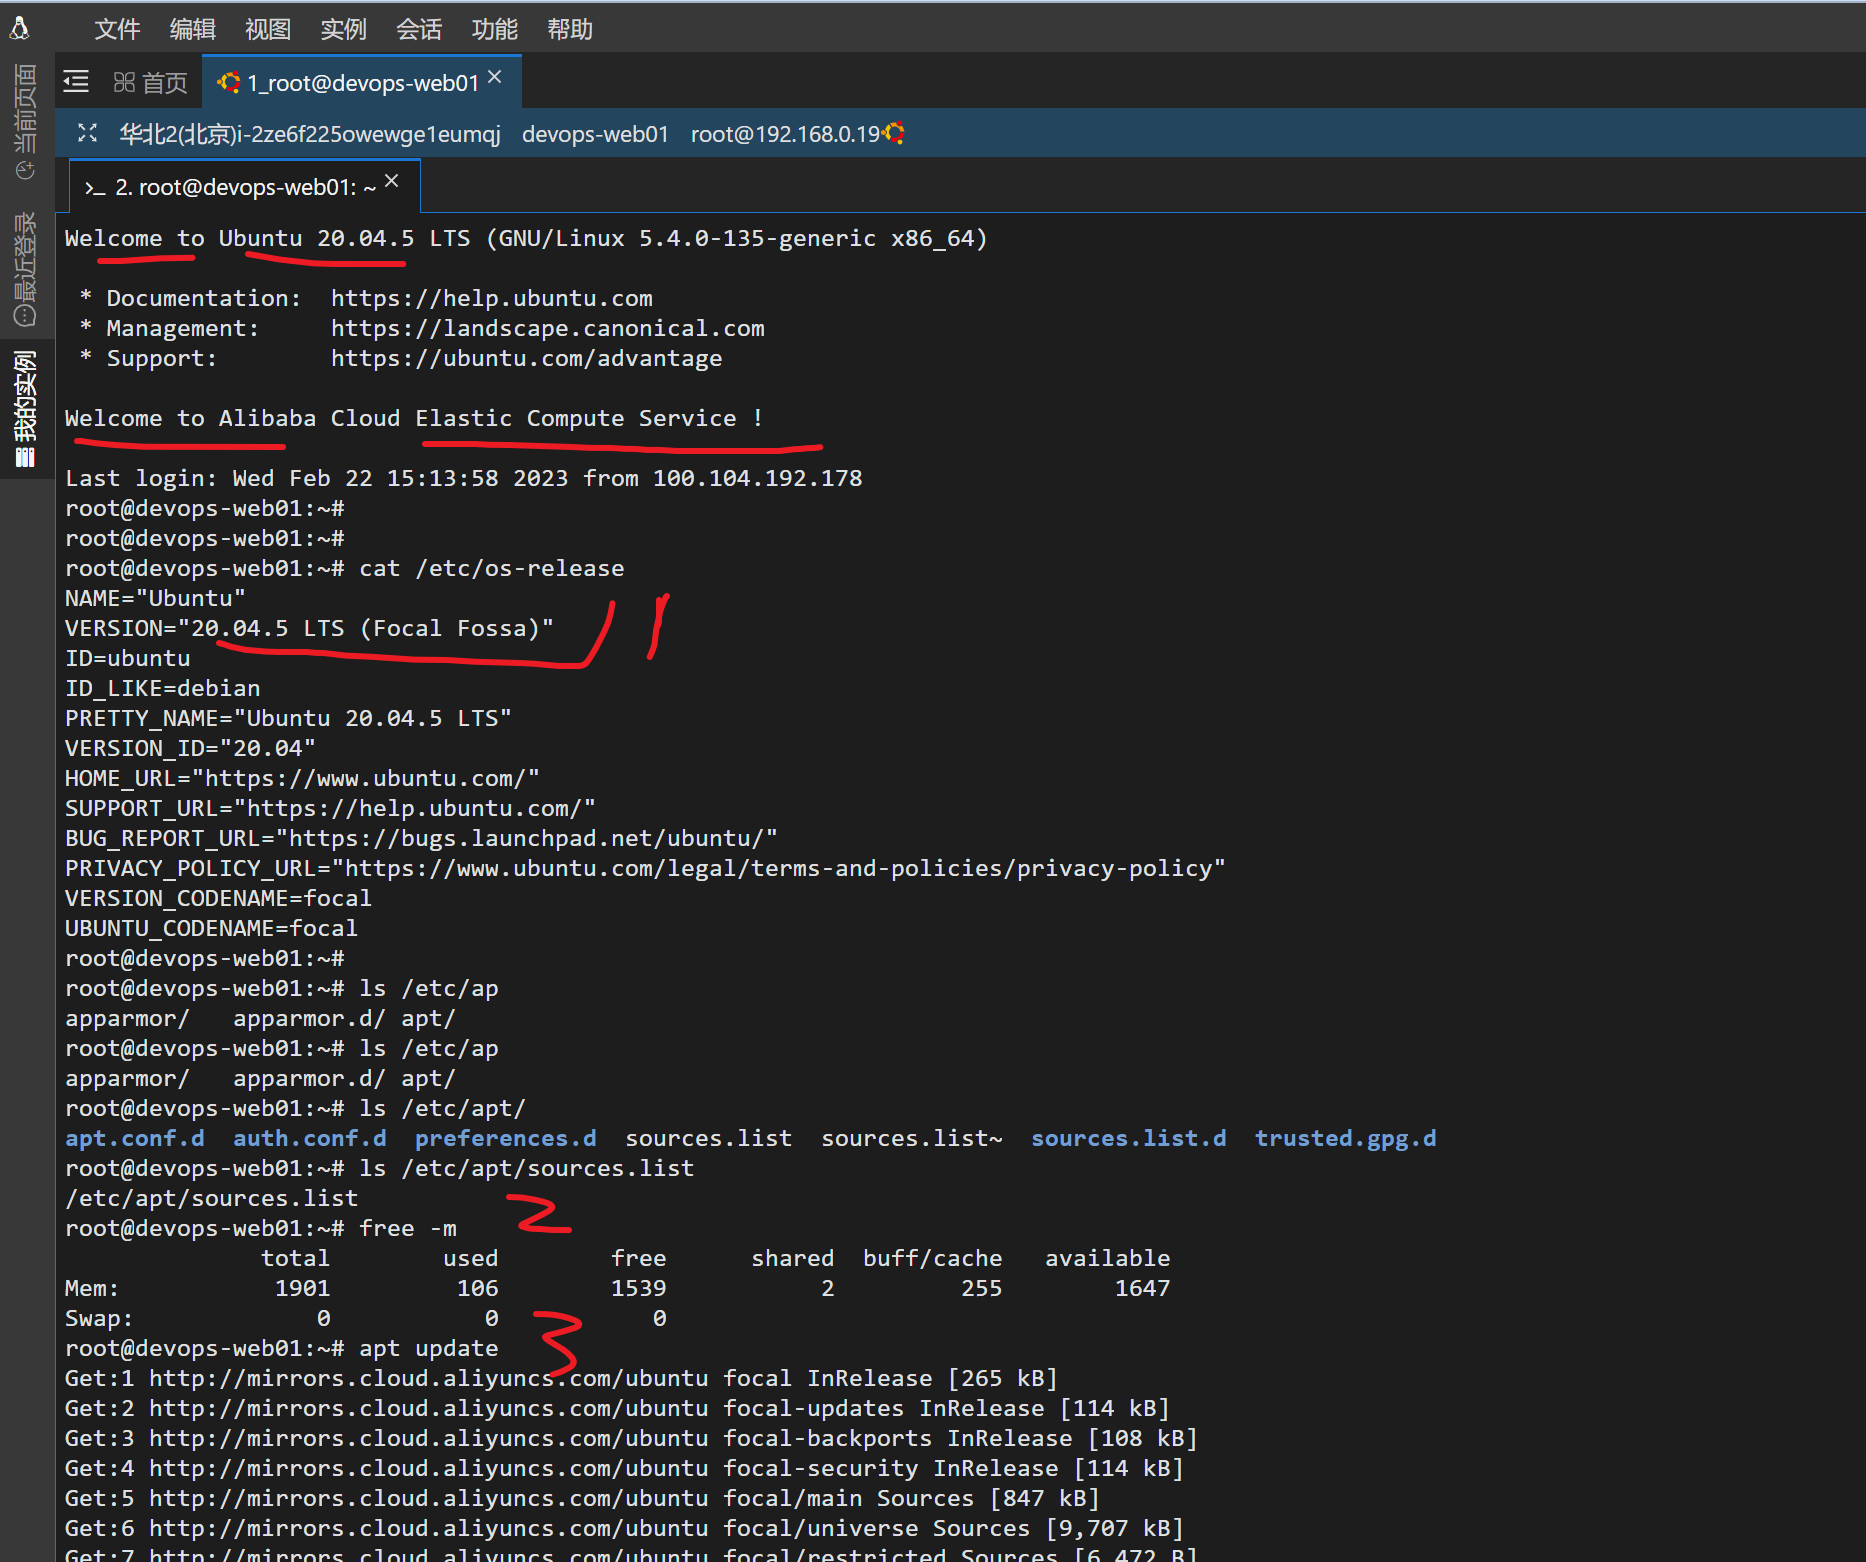Screen dimensions: 1866x1562
Task: Click the https://help.ubuntu.com documentation link
Action: tap(491, 298)
